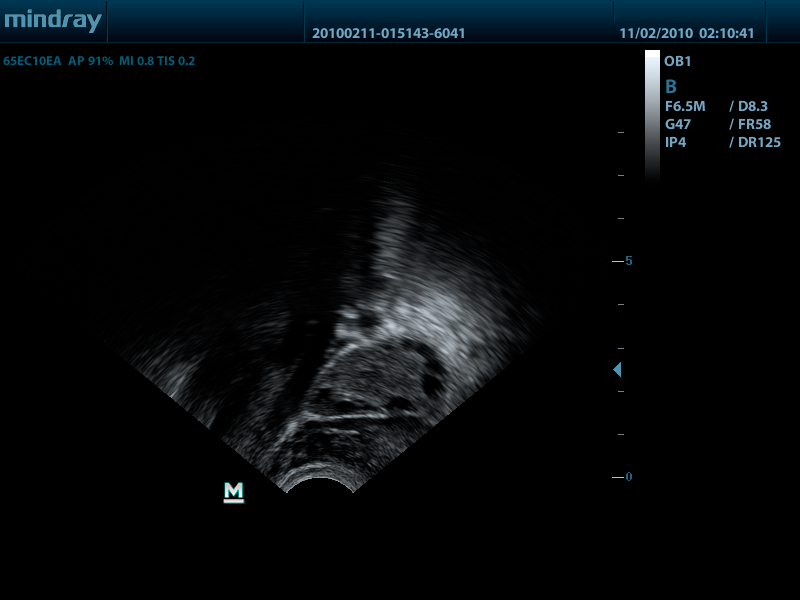Click the 65EC10EA probe model label
Image resolution: width=800 pixels, height=600 pixels.
(32, 61)
